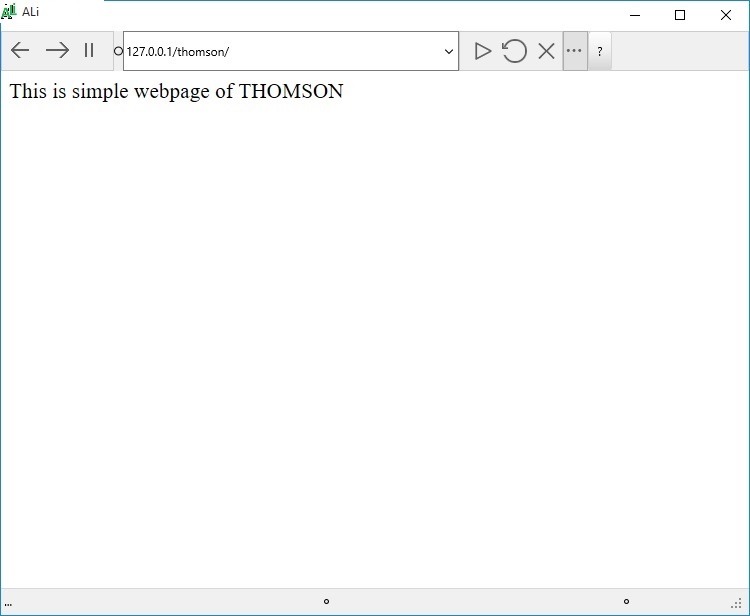The width and height of the screenshot is (750, 616).
Task: Go forward with the right arrow button
Action: pos(57,50)
